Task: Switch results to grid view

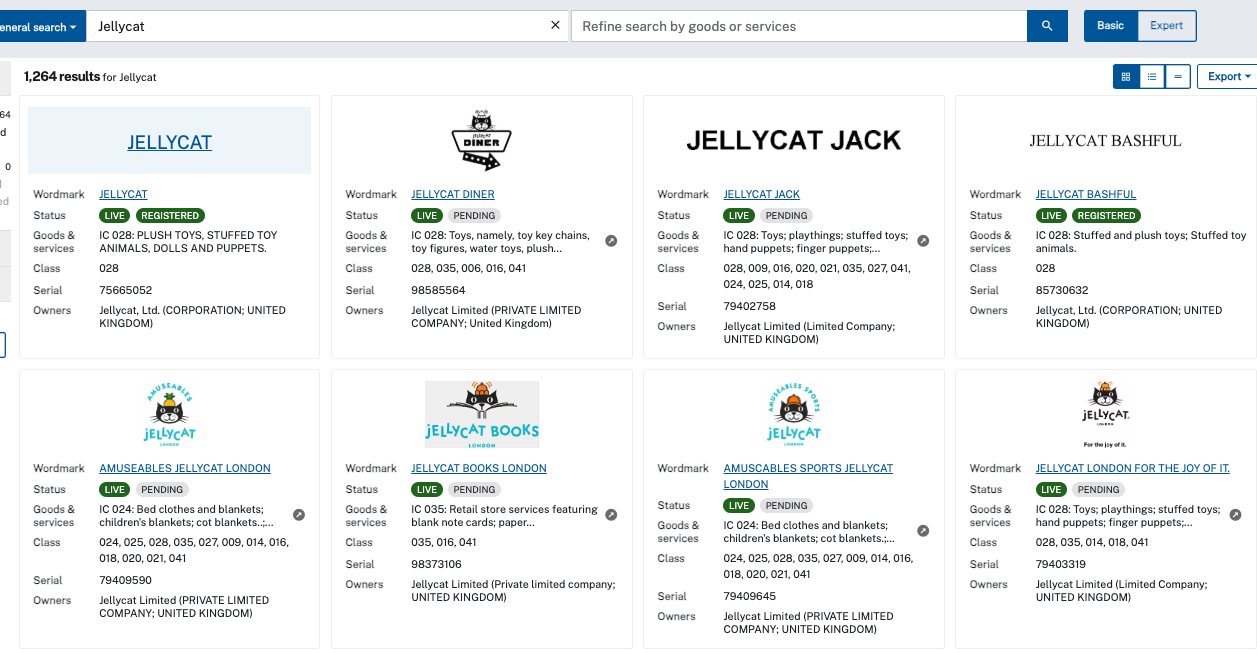Action: 1126,77
